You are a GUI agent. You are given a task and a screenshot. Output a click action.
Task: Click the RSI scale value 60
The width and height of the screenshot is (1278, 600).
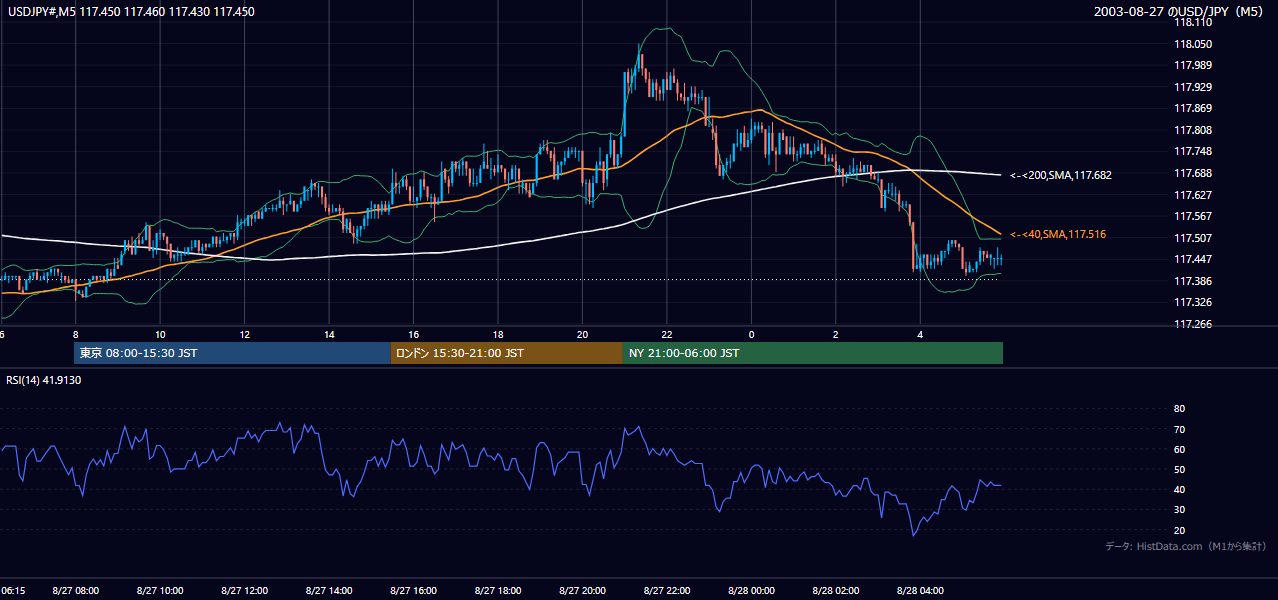1179,449
